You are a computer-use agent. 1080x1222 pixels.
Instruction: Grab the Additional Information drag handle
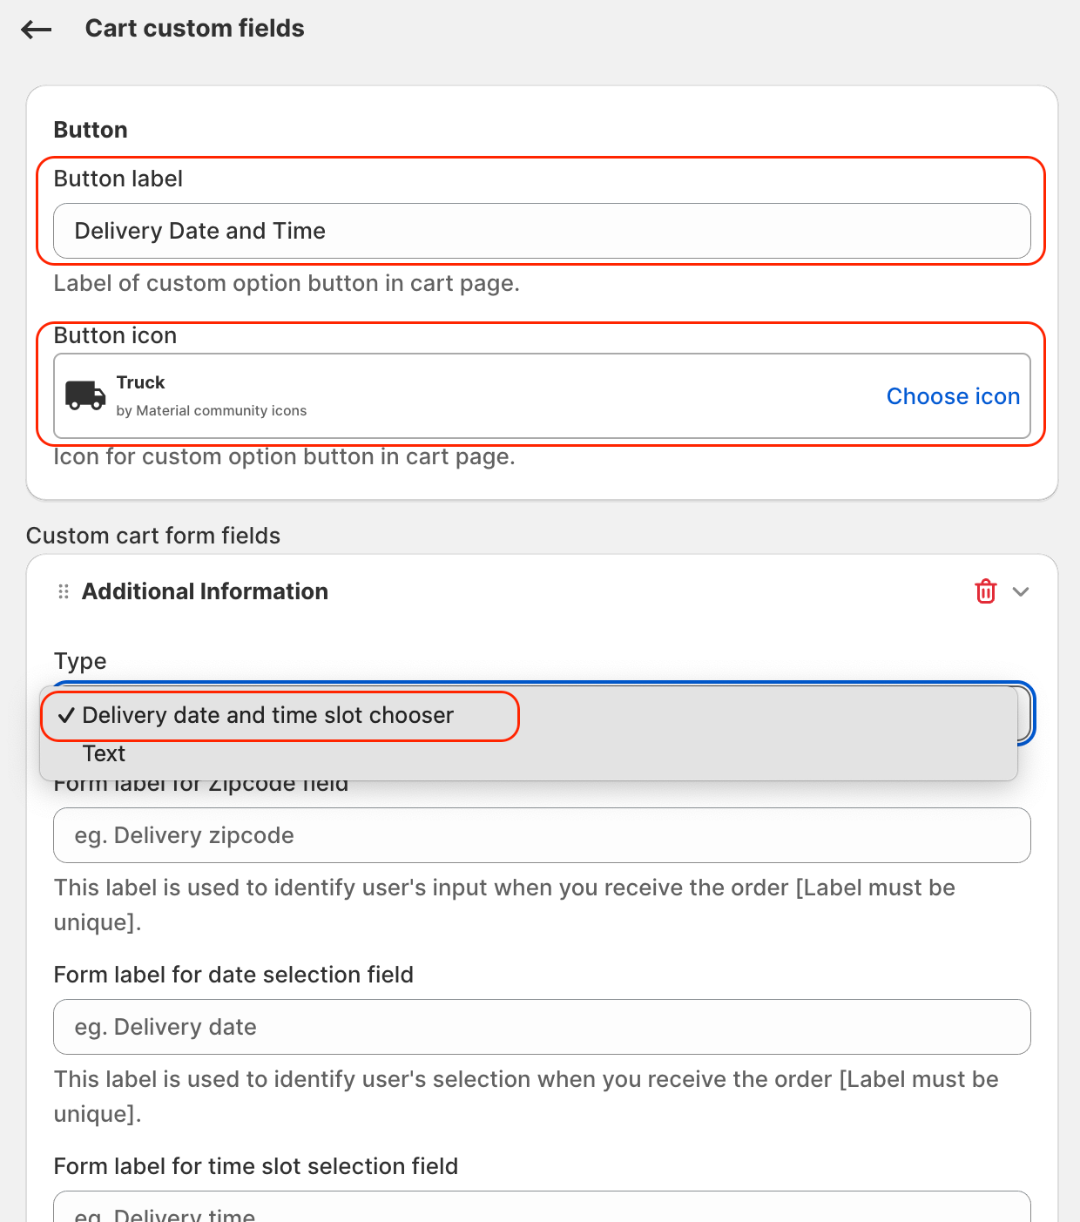[x=64, y=592]
